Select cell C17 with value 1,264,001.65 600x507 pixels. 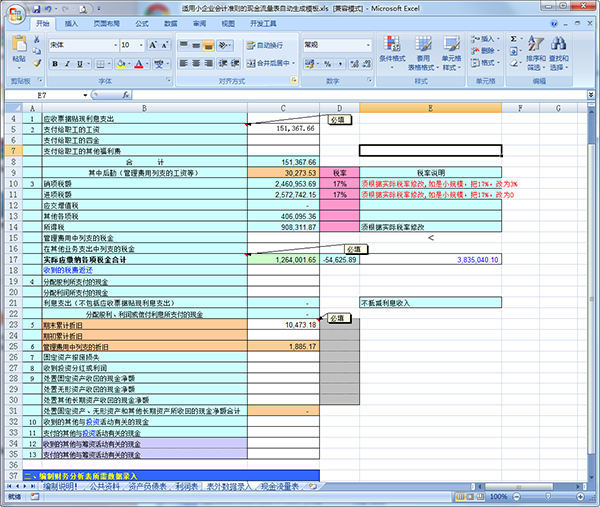[283, 259]
